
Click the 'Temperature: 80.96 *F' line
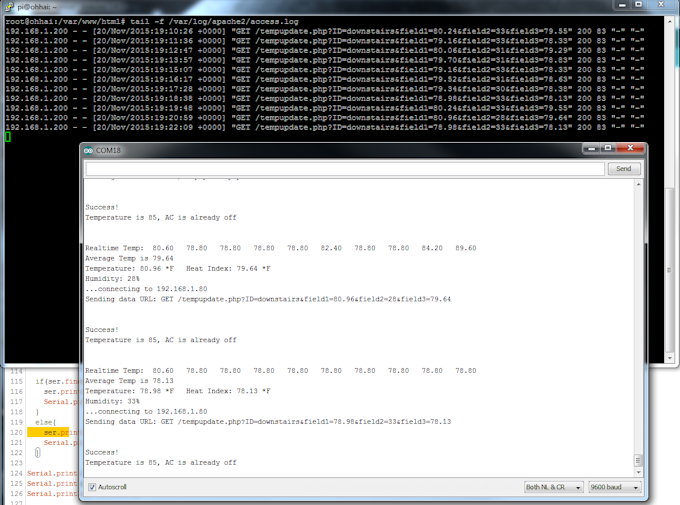coord(178,269)
